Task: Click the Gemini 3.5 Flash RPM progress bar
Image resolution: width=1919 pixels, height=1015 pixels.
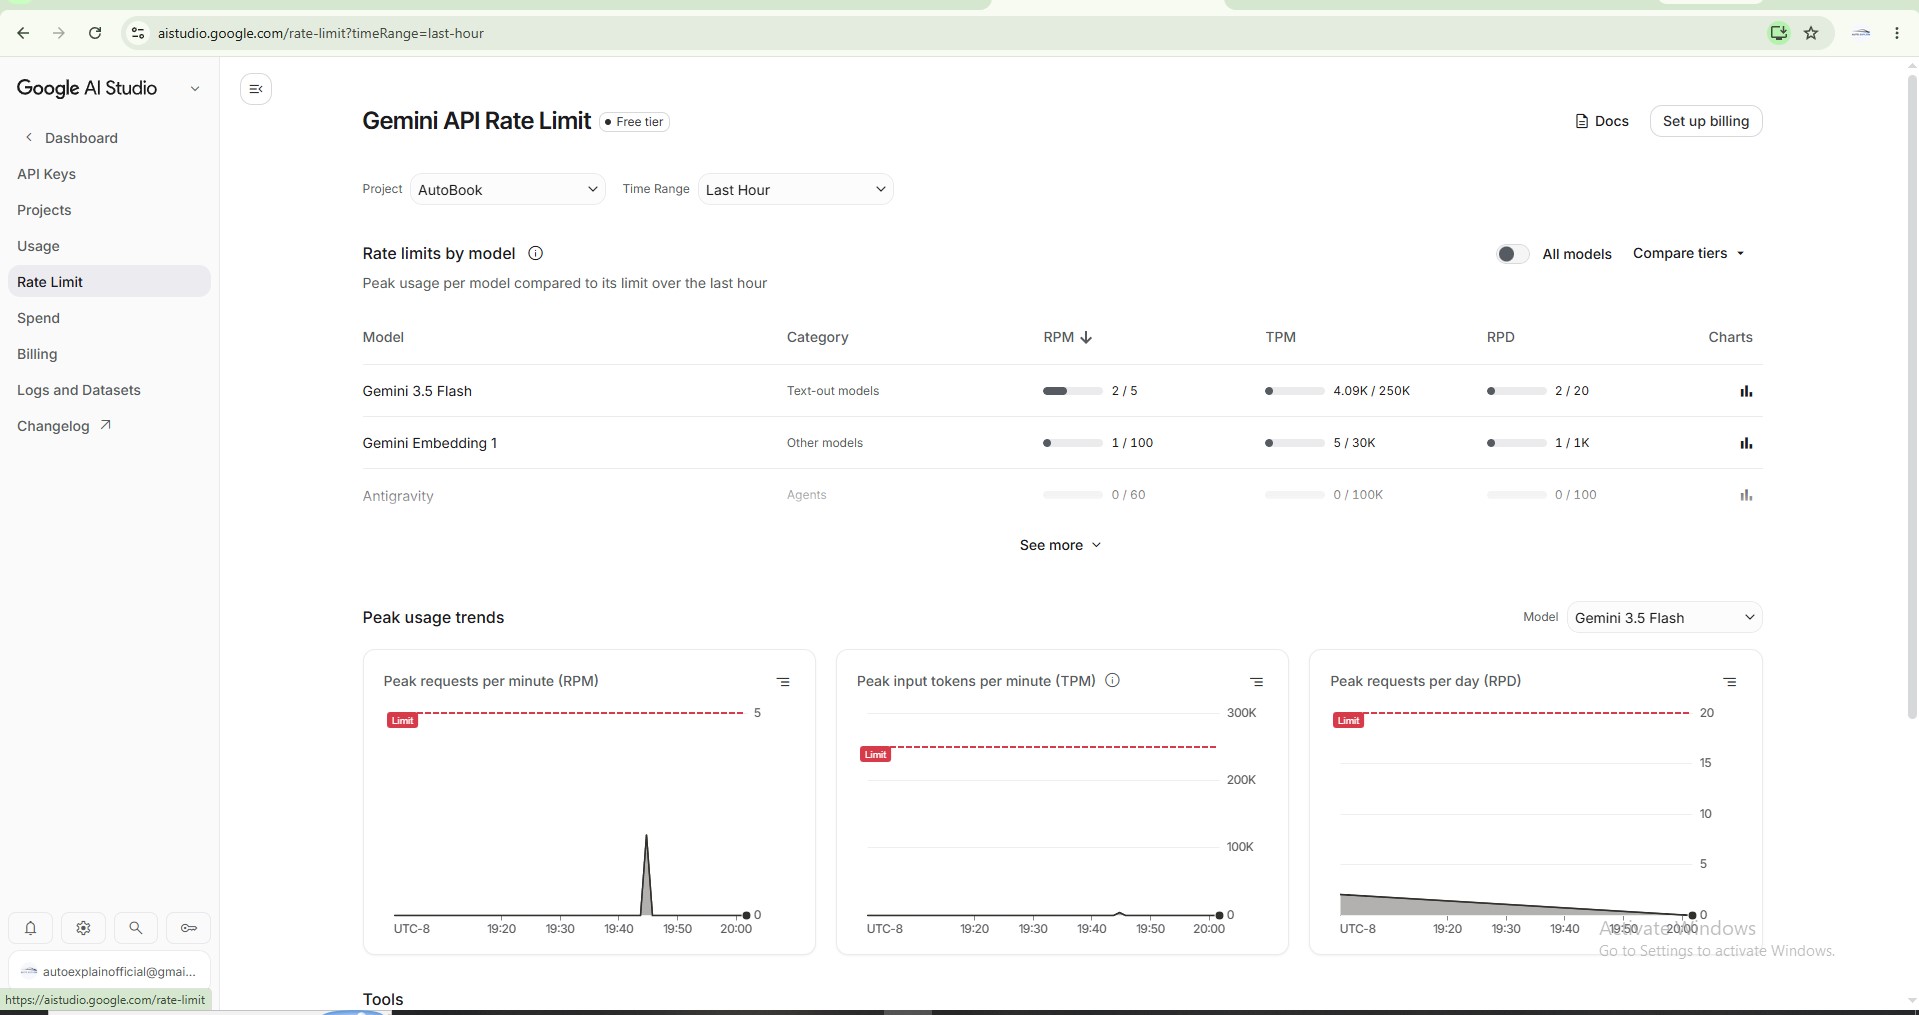Action: (x=1072, y=391)
